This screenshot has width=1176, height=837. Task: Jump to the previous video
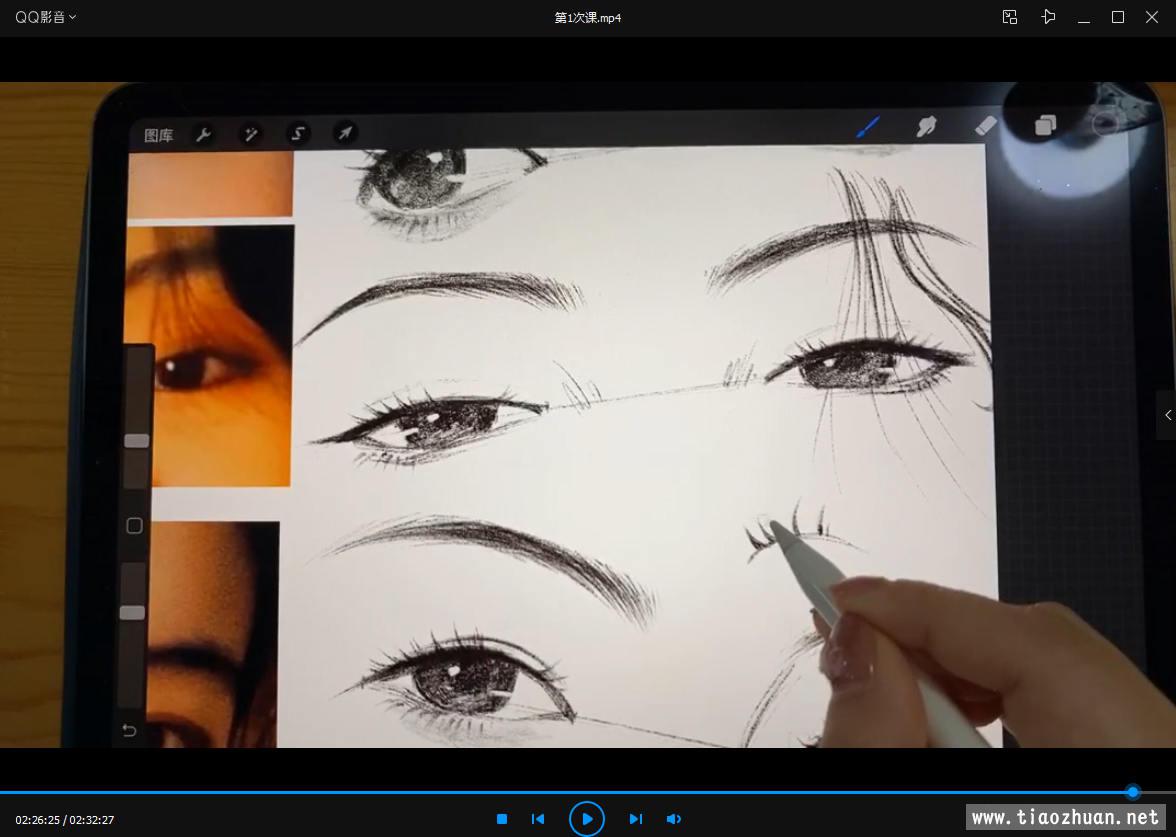538,819
